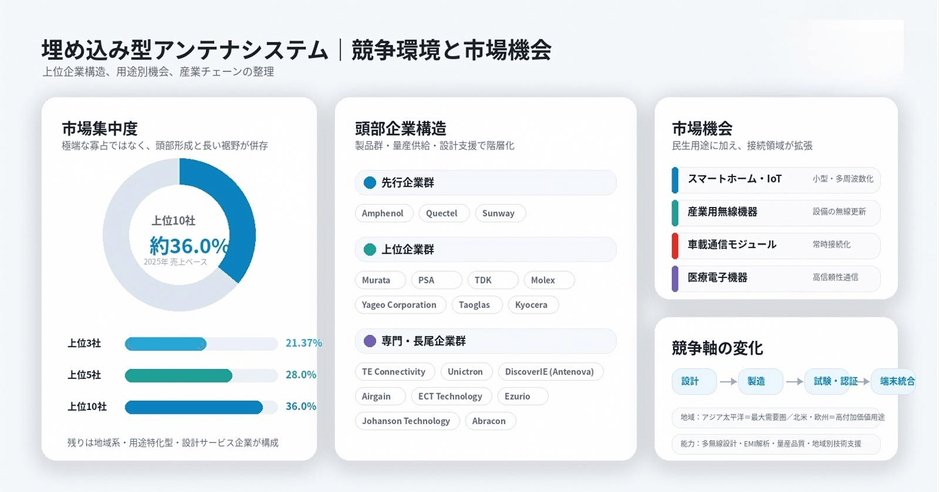
Task: Open the スマートホーム・IoT opportunity row
Action: pyautogui.click(x=776, y=179)
